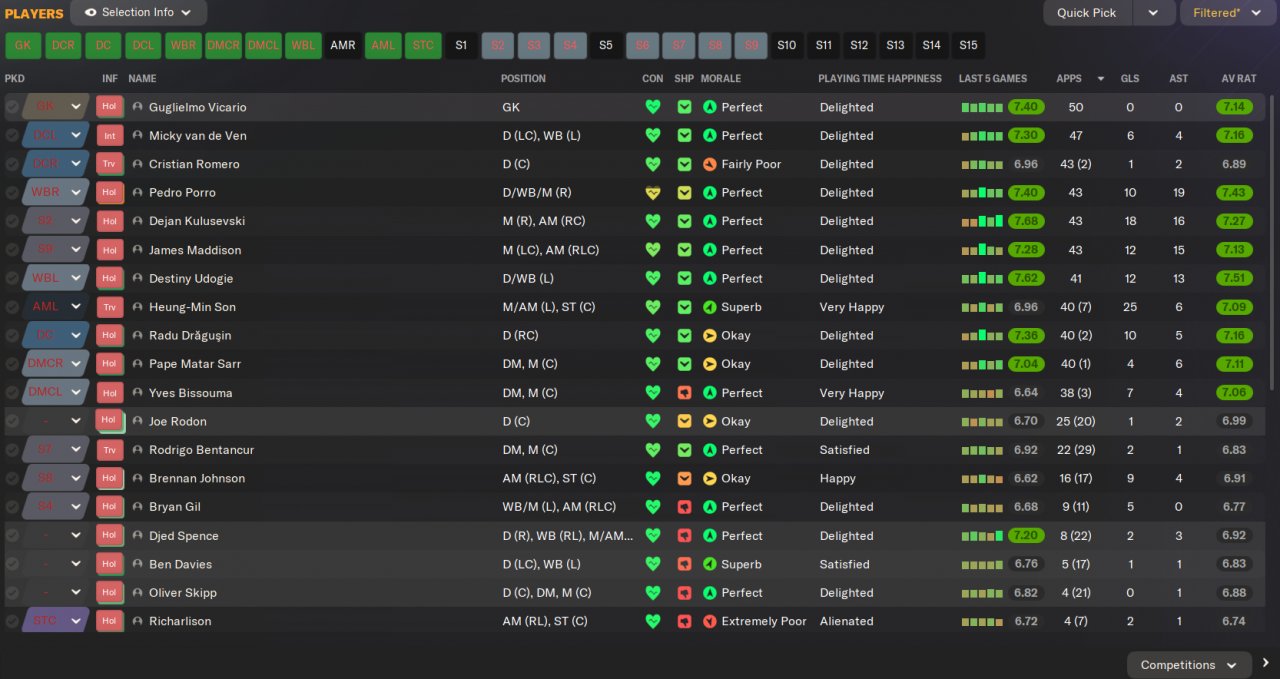
Task: Toggle selection check for Pedro Porro
Action: tap(12, 193)
